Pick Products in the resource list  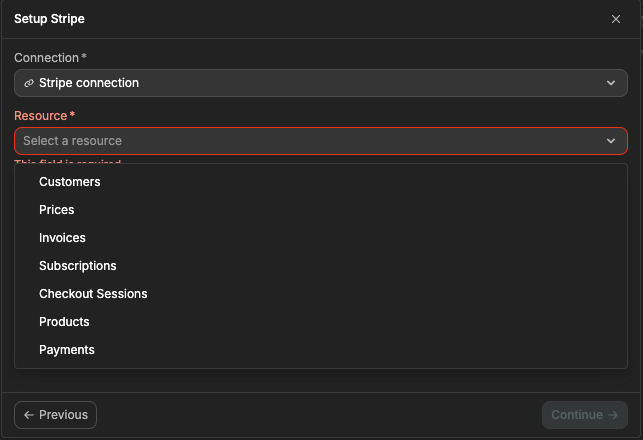[x=321, y=322]
